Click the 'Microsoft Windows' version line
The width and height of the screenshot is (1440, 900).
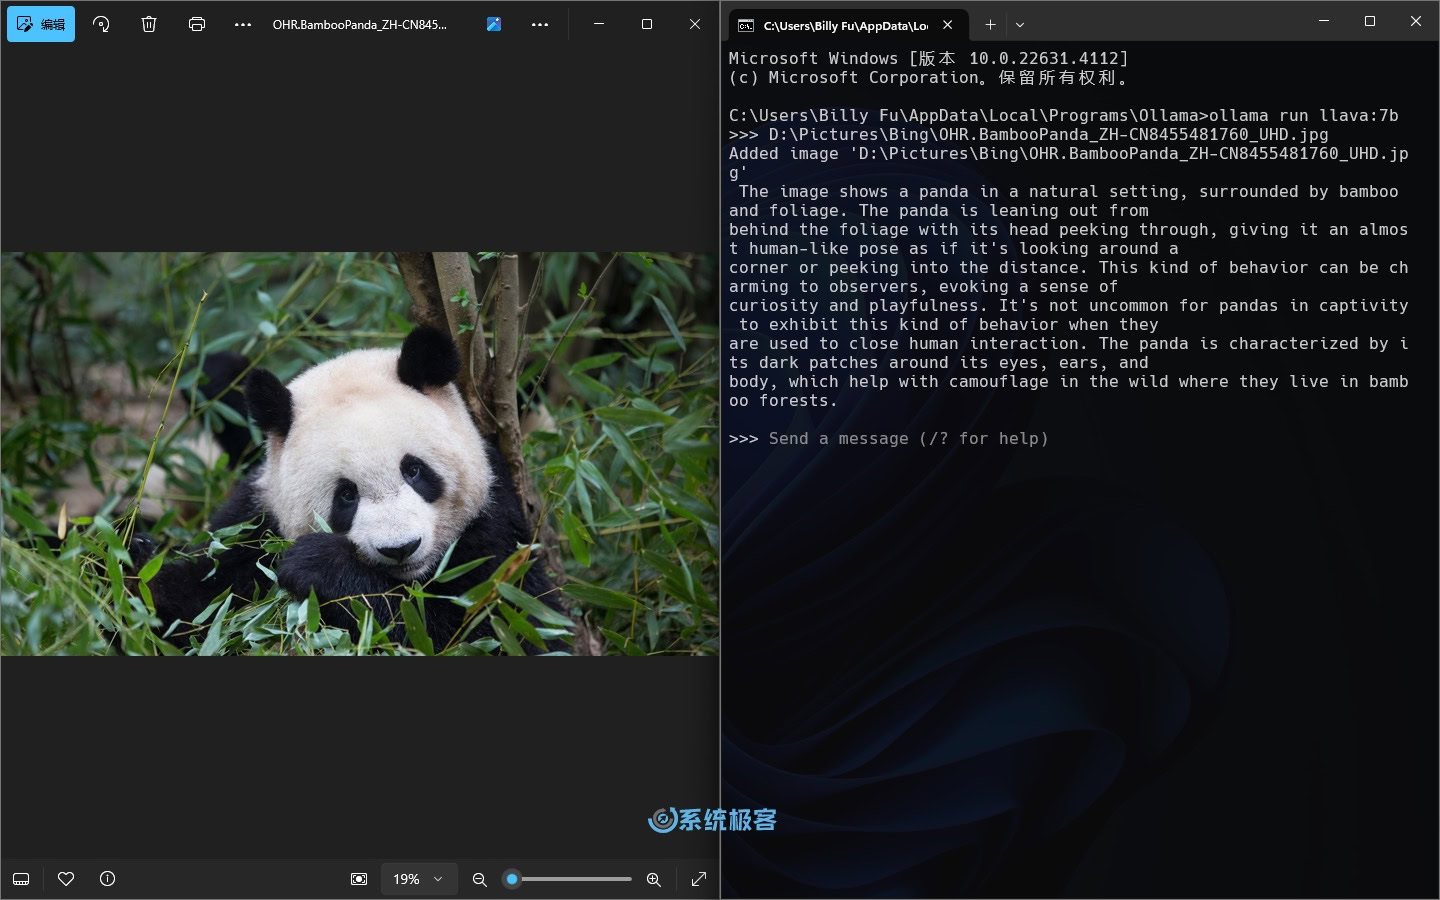(928, 58)
